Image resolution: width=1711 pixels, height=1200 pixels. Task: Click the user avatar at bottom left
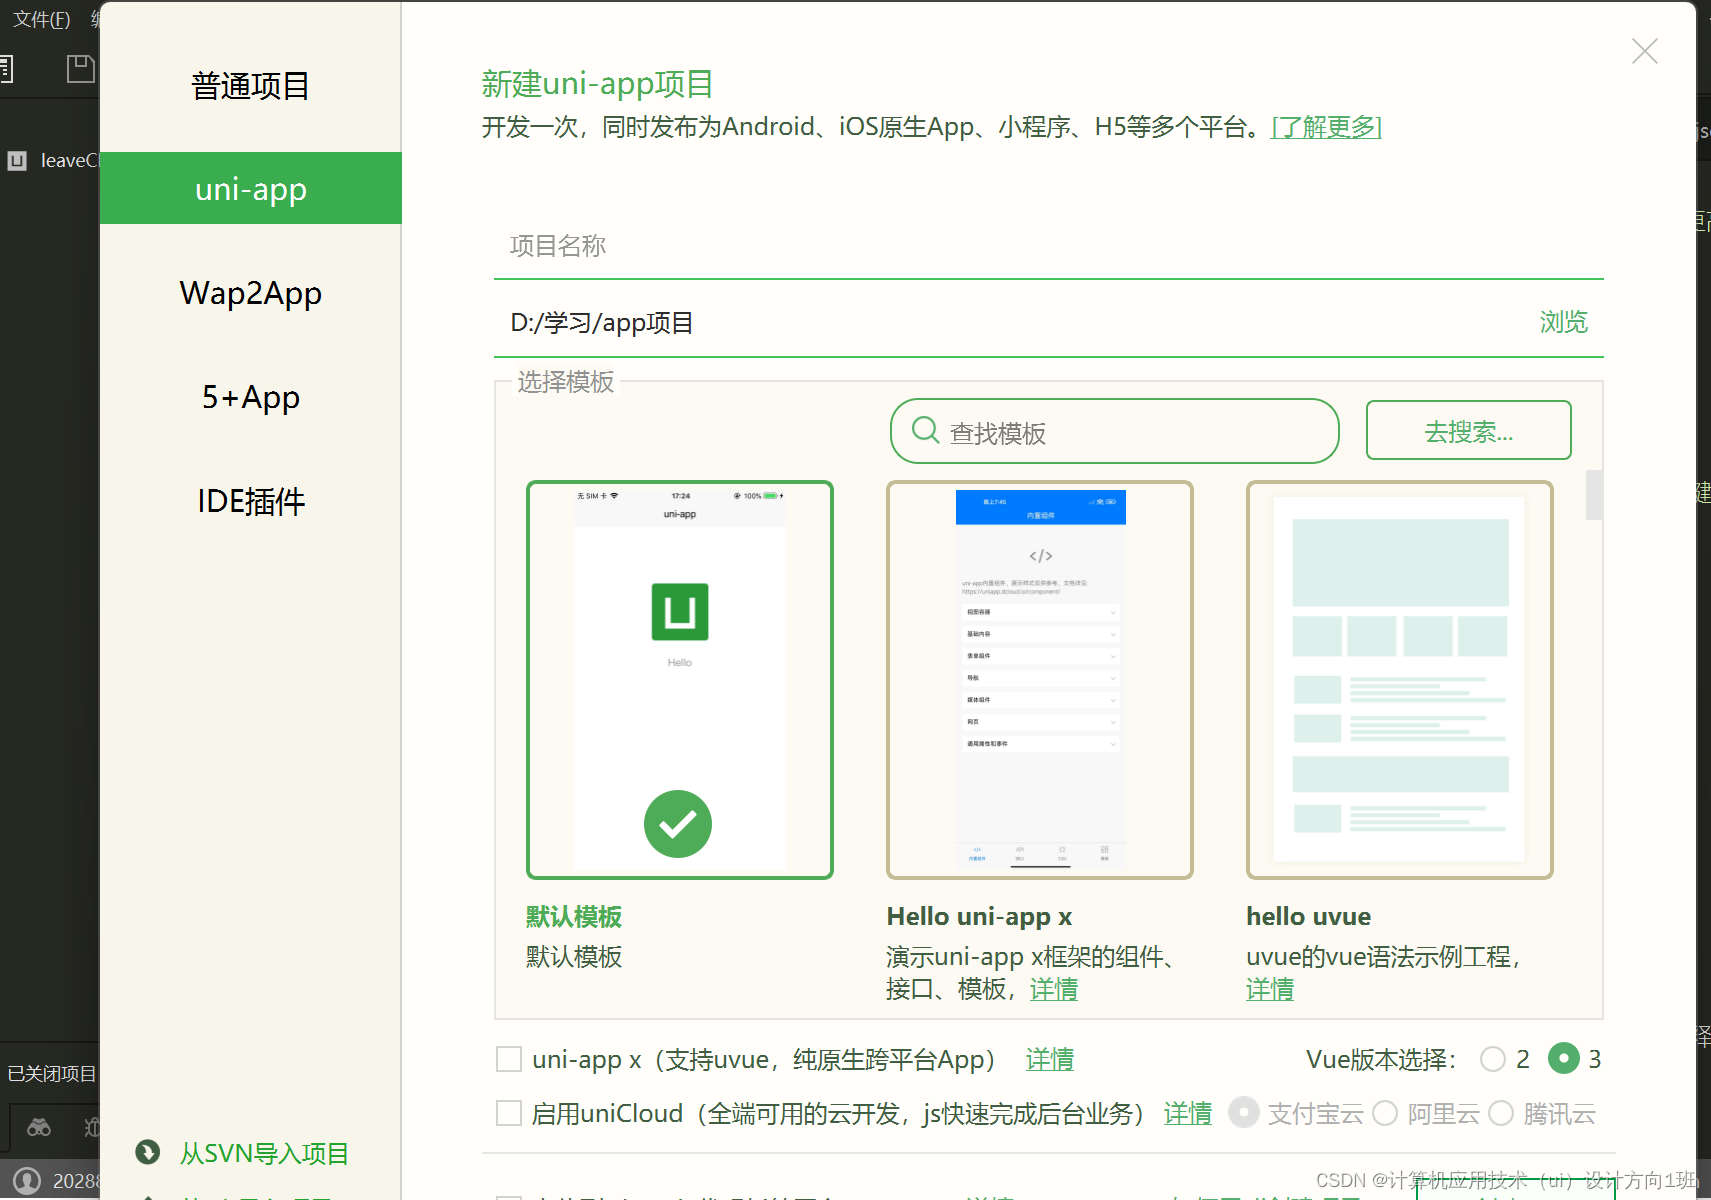pyautogui.click(x=27, y=1179)
